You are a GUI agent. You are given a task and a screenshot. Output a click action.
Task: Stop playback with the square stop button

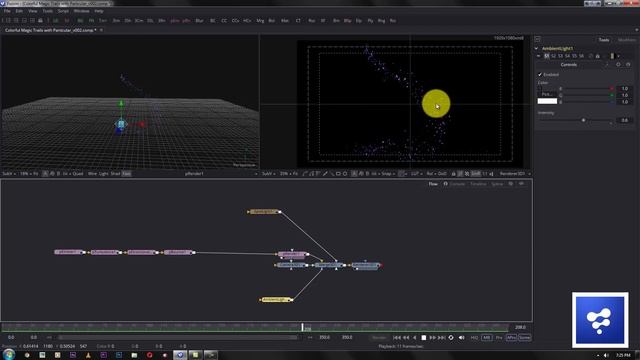424,338
